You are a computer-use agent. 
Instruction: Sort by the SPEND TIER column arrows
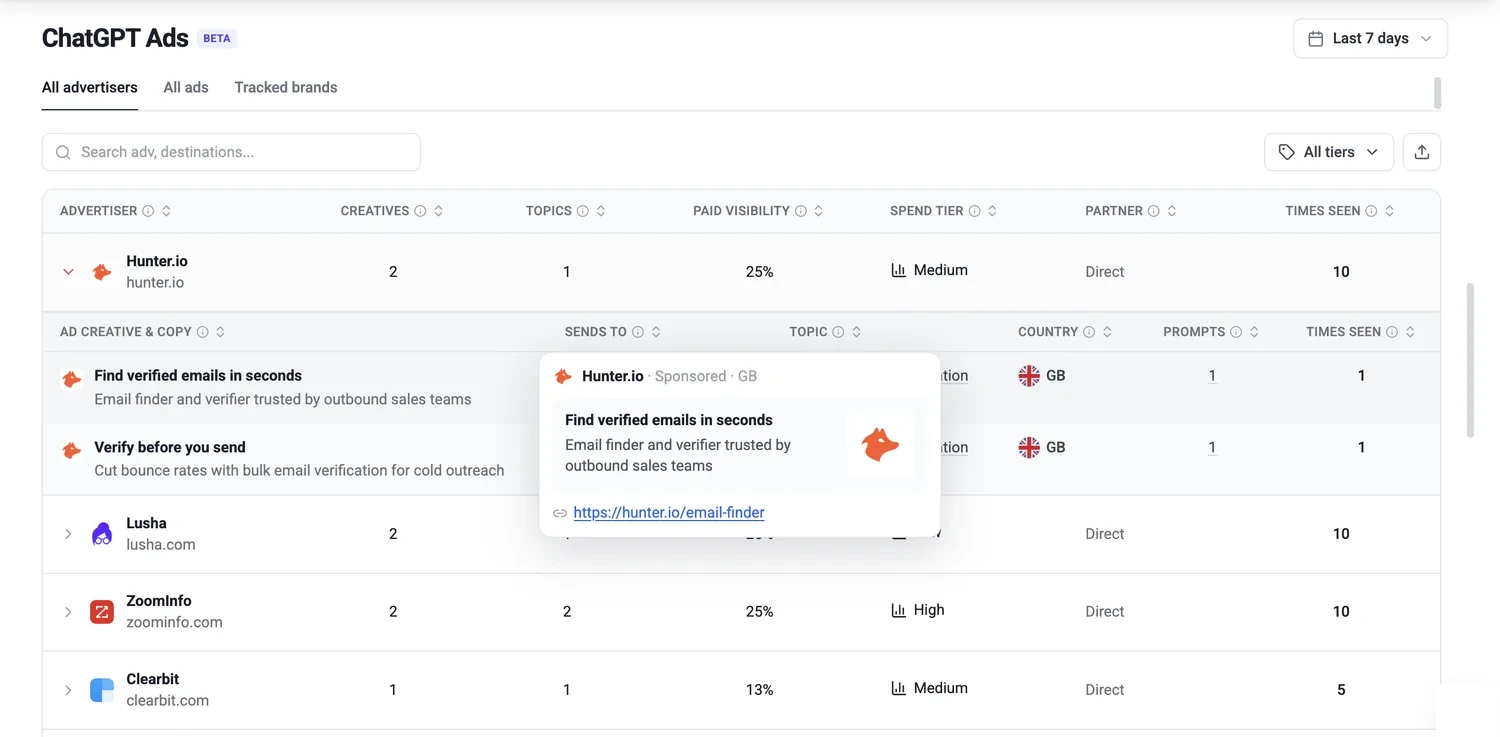pos(992,211)
